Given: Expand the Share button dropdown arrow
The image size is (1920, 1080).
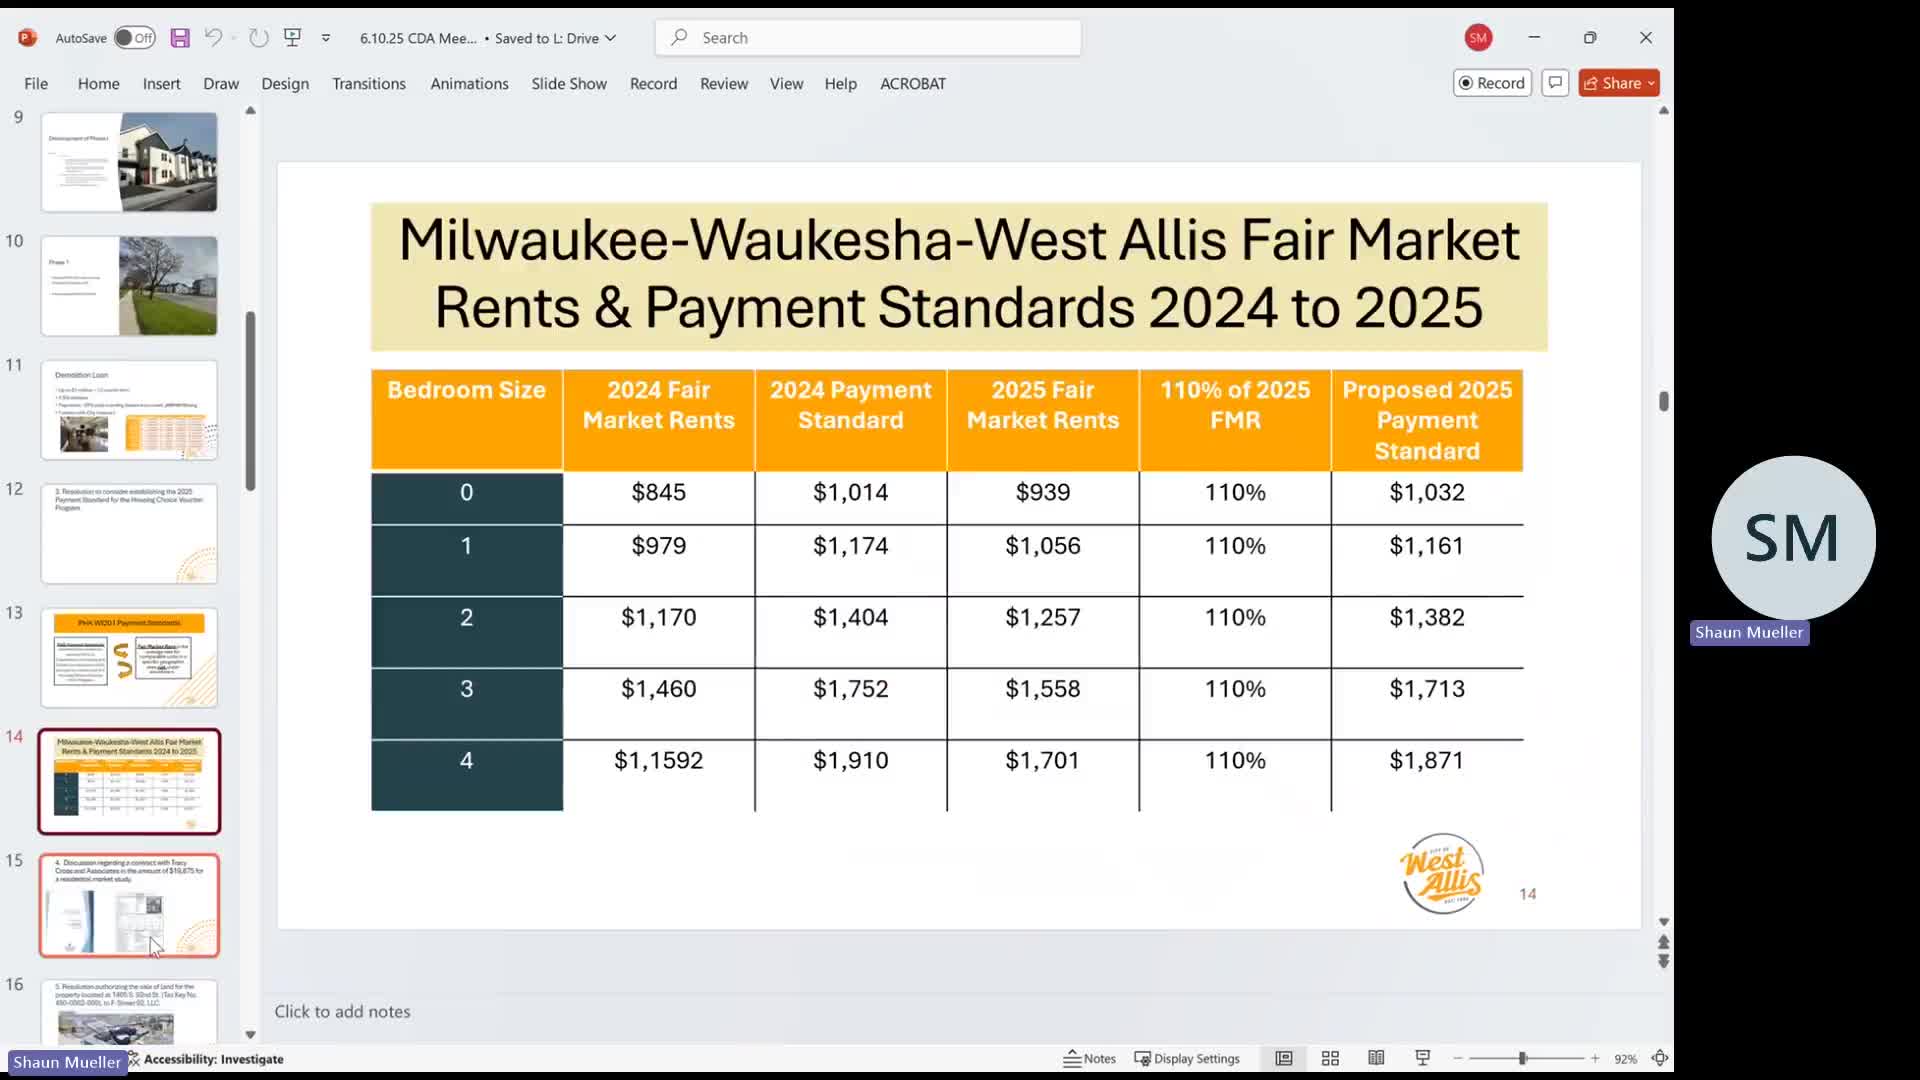Looking at the screenshot, I should [1651, 83].
